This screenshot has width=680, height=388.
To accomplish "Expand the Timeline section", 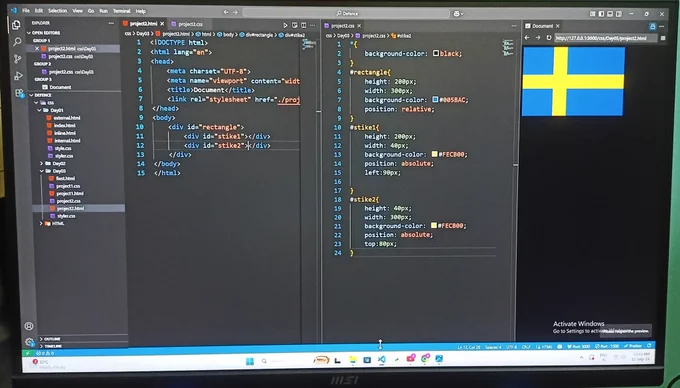I will pos(52,346).
